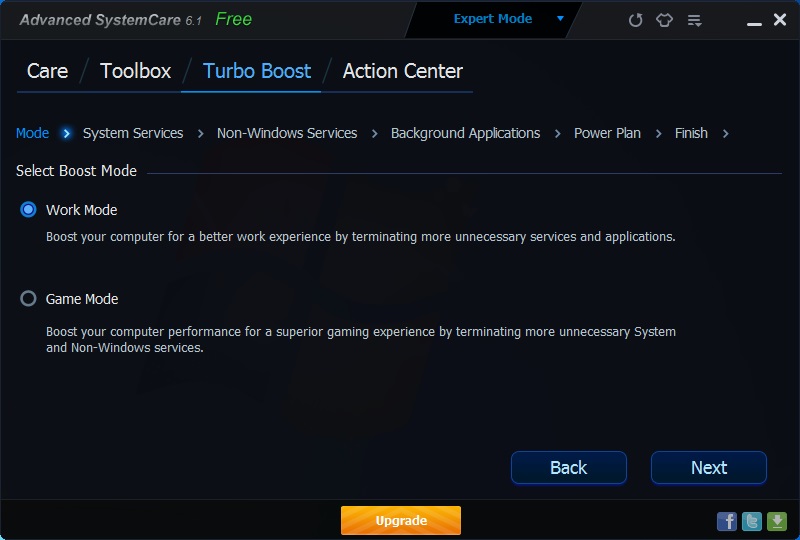Image resolution: width=800 pixels, height=540 pixels.
Task: Open the Twitter share icon
Action: coord(752,521)
